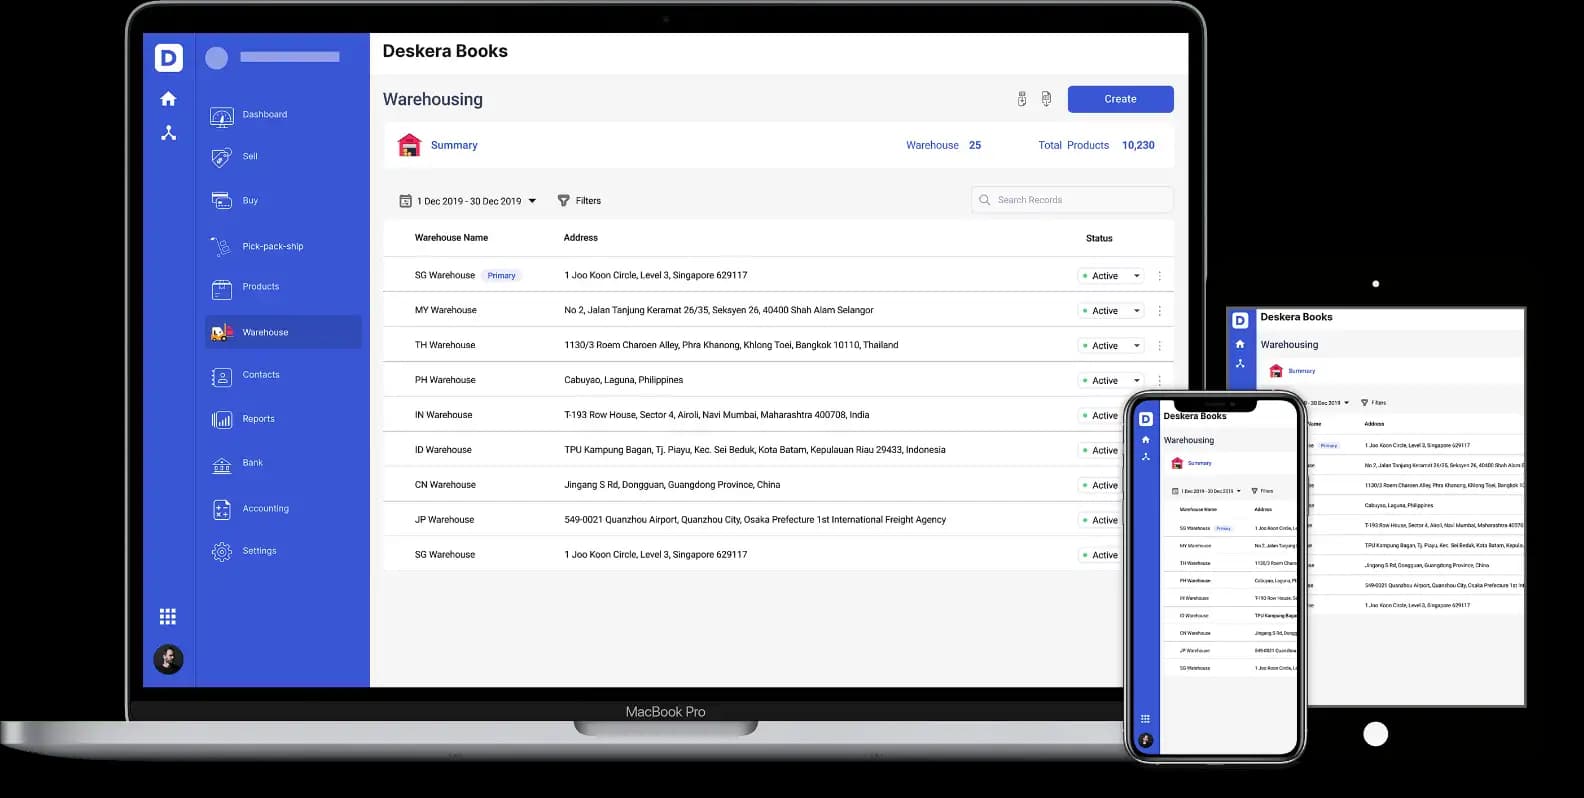The width and height of the screenshot is (1584, 798).
Task: Open Dashboard from the sidebar
Action: click(x=264, y=115)
